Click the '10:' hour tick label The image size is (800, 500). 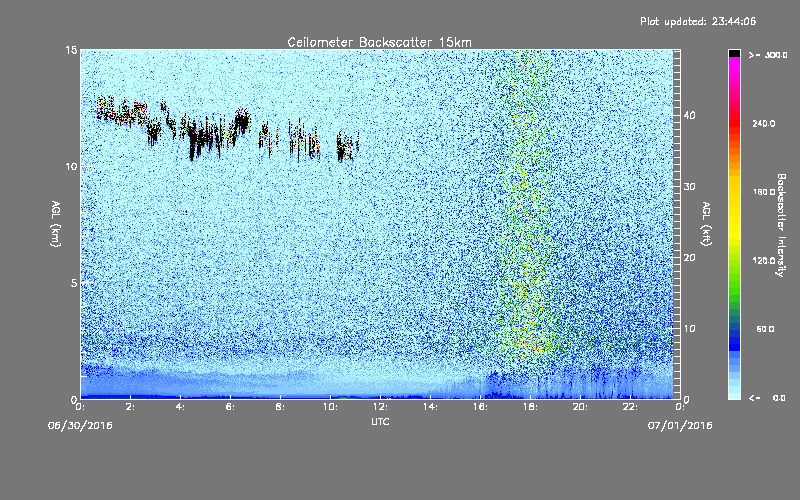330,407
